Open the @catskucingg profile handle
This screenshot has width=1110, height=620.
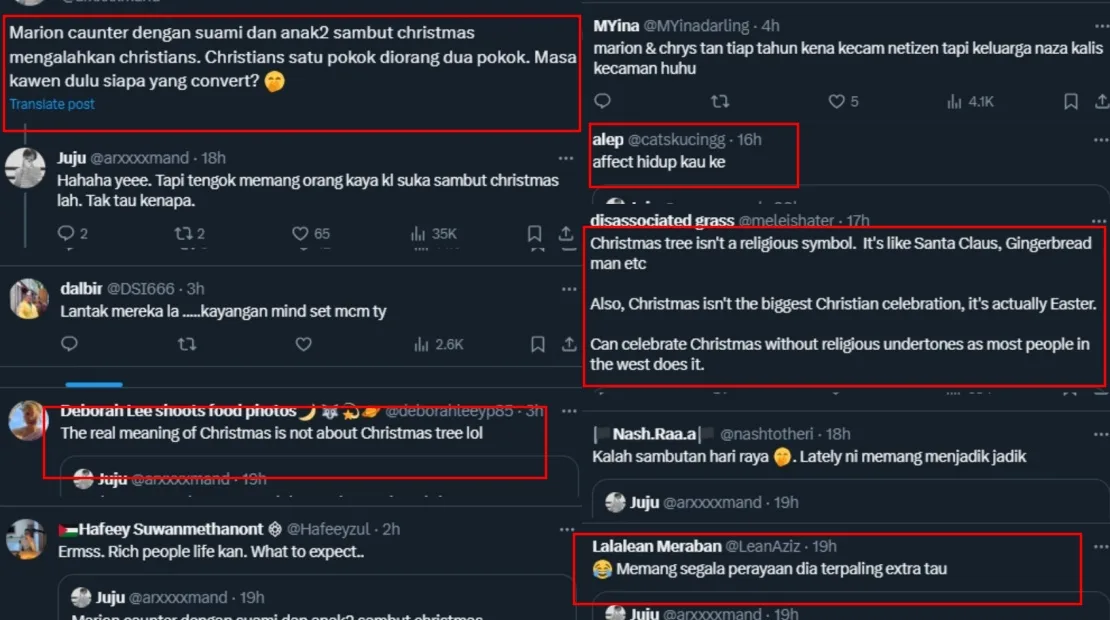679,140
